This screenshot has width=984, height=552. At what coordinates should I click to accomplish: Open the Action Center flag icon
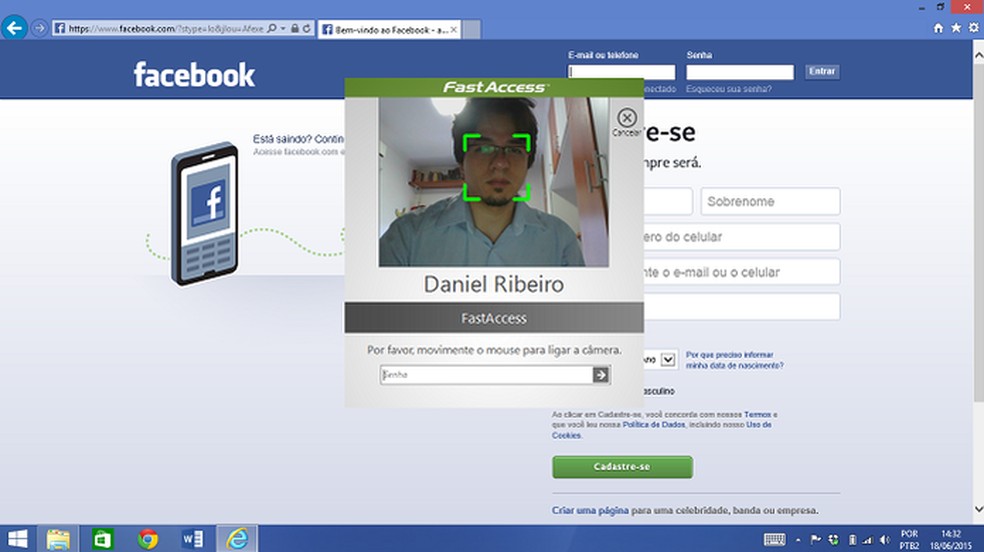(x=816, y=539)
